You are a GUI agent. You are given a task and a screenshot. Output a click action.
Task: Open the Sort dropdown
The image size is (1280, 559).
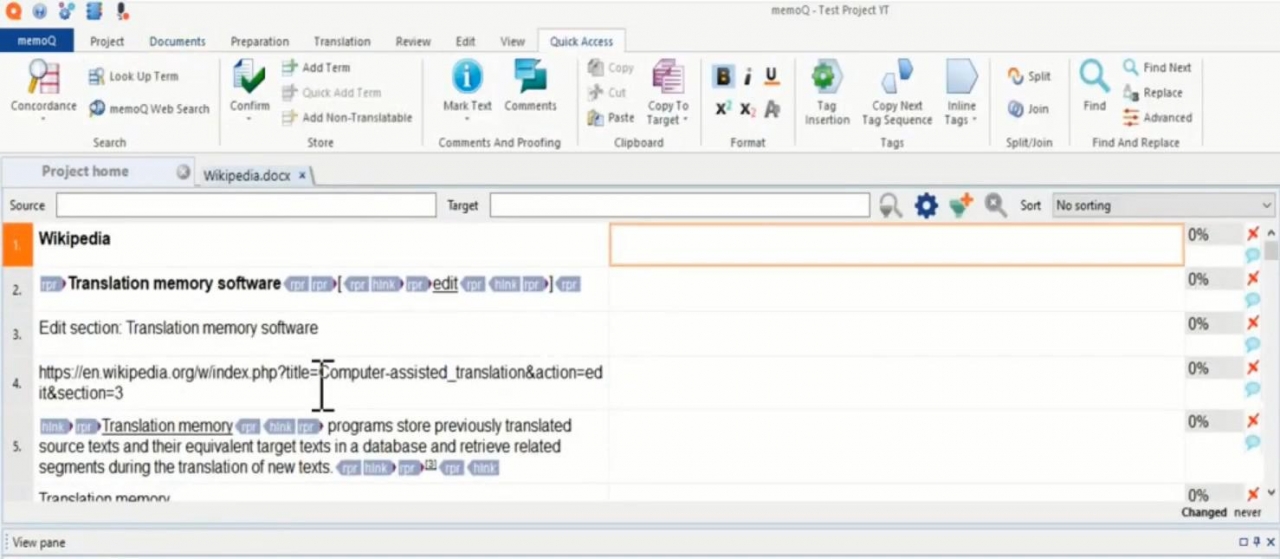[x=1163, y=206]
